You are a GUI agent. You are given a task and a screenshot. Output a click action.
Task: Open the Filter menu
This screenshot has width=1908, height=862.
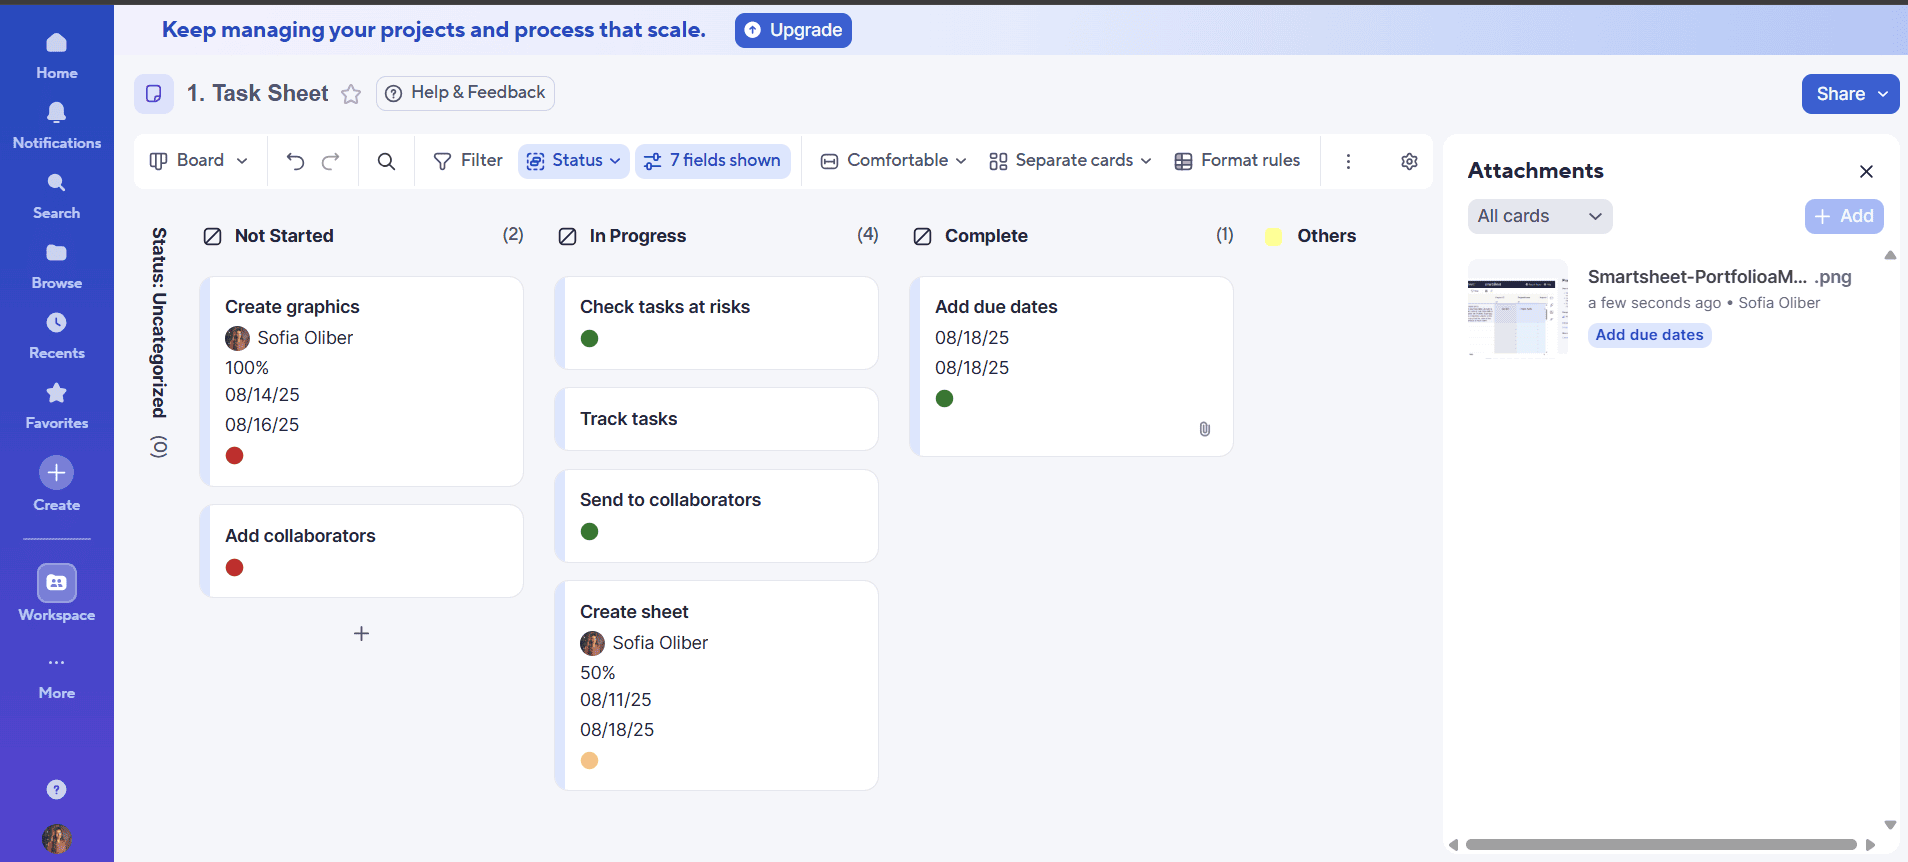pos(468,161)
